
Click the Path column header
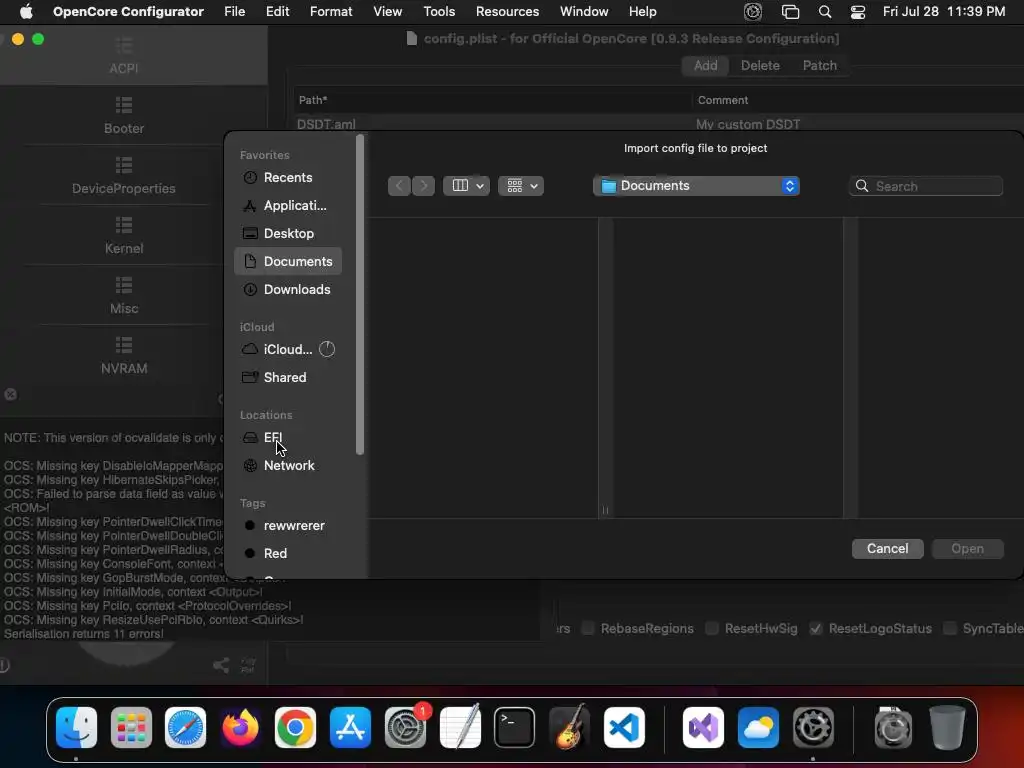click(x=492, y=100)
